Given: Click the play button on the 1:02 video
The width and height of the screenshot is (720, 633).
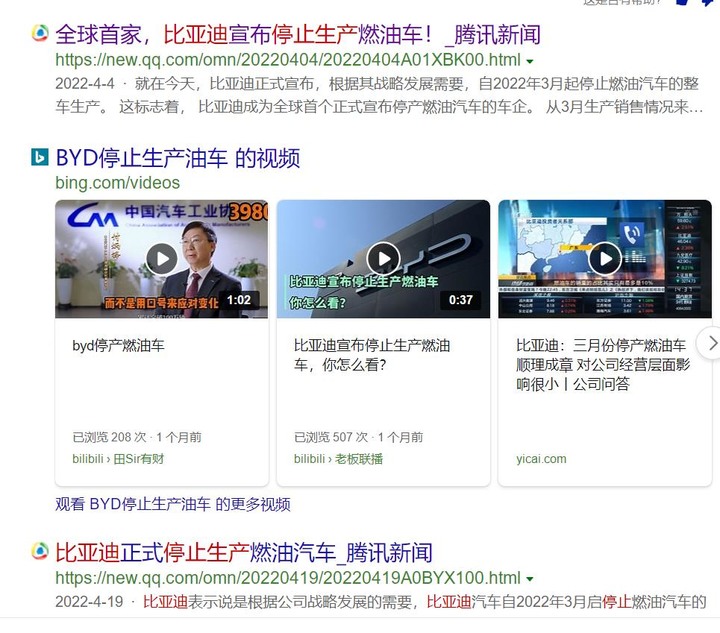Looking at the screenshot, I should coord(162,259).
